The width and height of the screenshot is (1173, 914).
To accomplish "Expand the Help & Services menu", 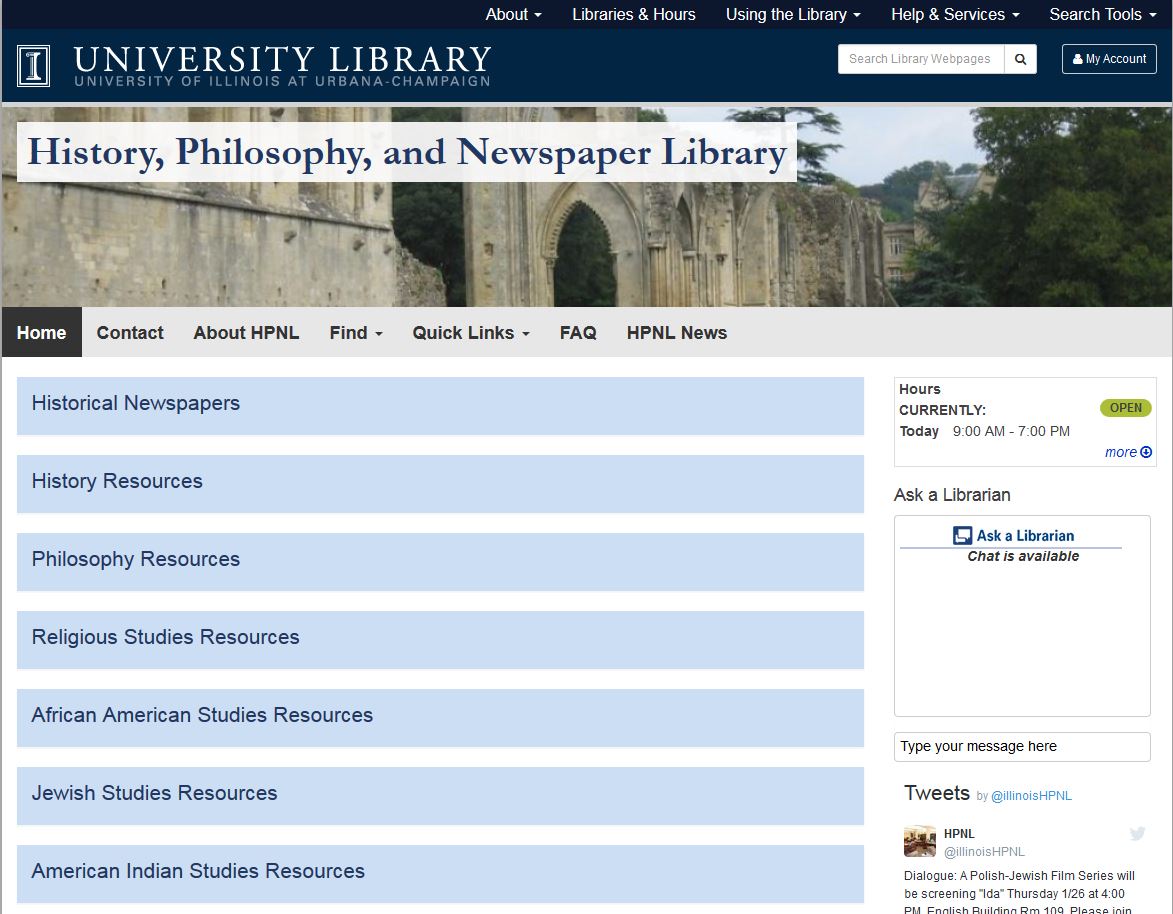I will pos(954,14).
